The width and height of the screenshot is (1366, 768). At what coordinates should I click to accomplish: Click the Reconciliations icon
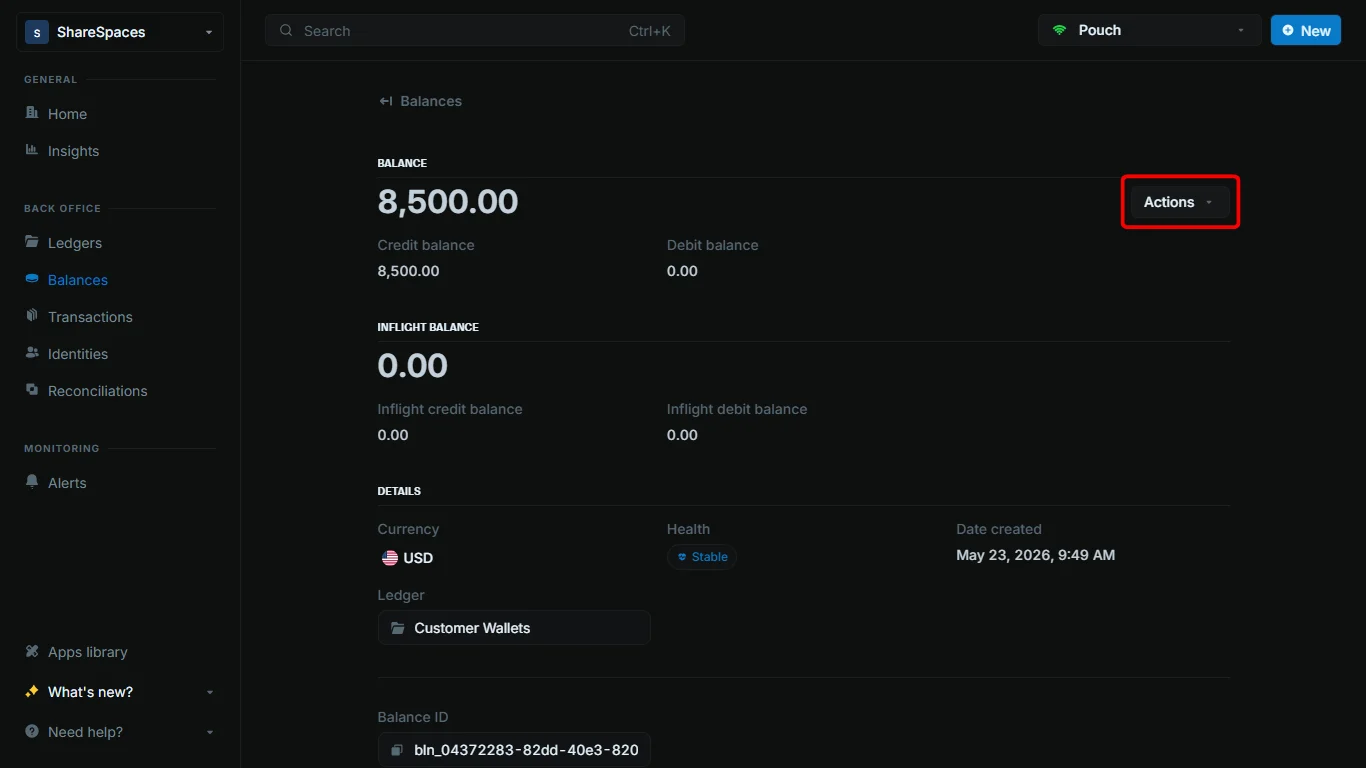coord(32,390)
